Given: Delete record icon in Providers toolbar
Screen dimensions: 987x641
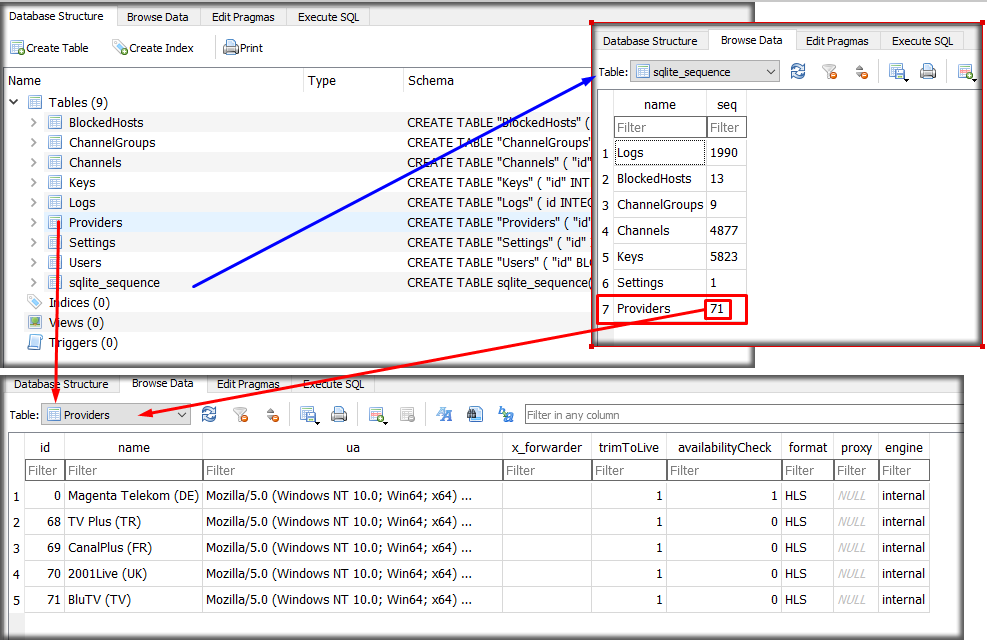Looking at the screenshot, I should tap(407, 414).
